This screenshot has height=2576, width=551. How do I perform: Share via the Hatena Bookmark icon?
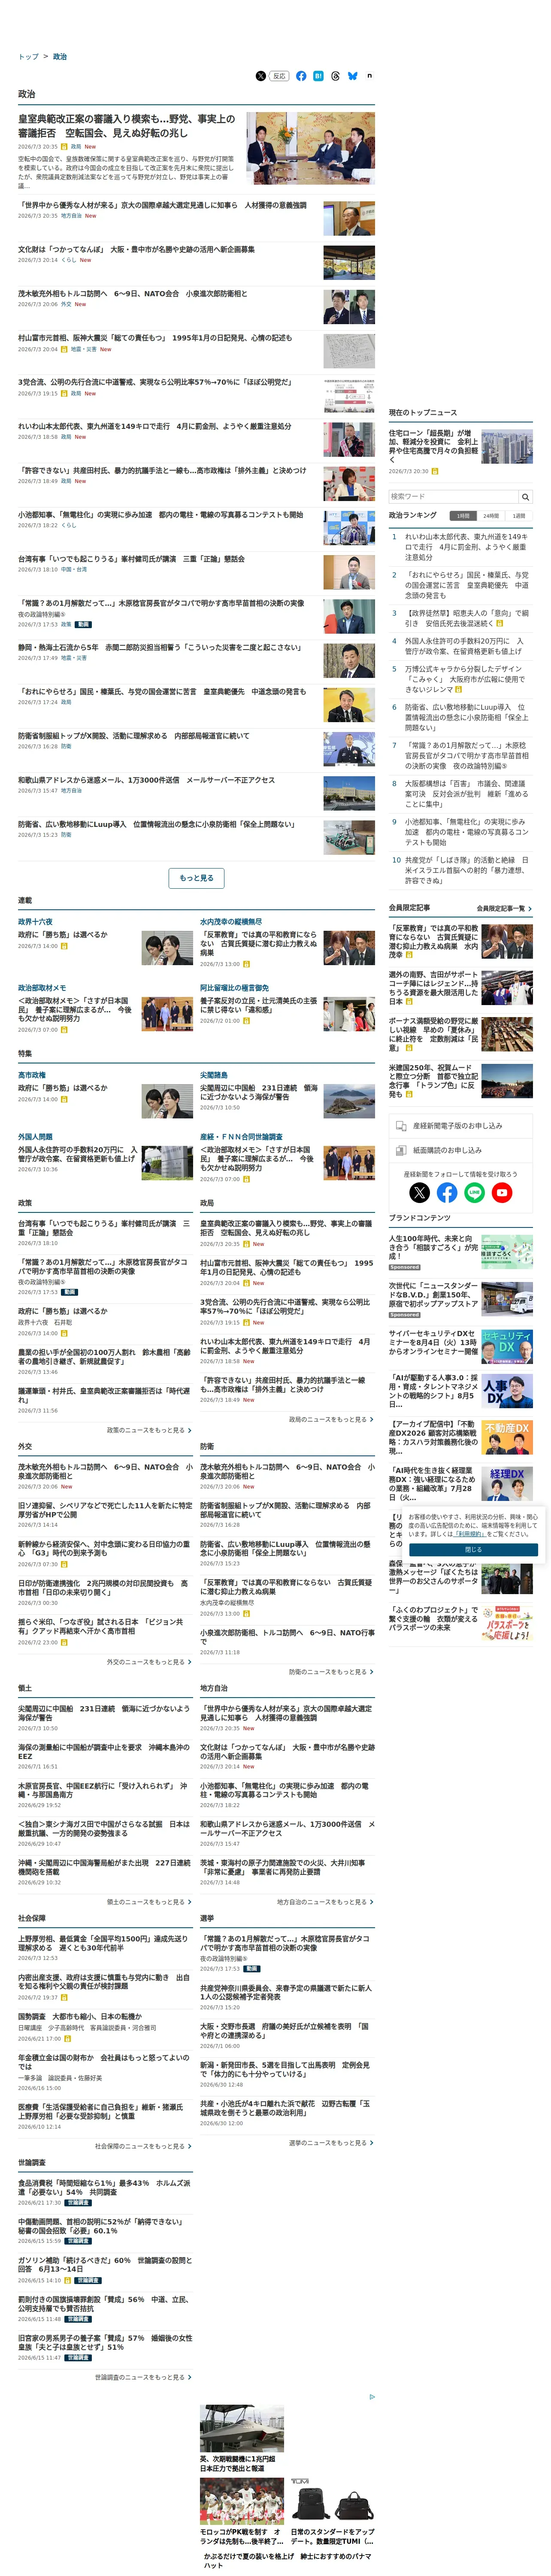[x=318, y=76]
